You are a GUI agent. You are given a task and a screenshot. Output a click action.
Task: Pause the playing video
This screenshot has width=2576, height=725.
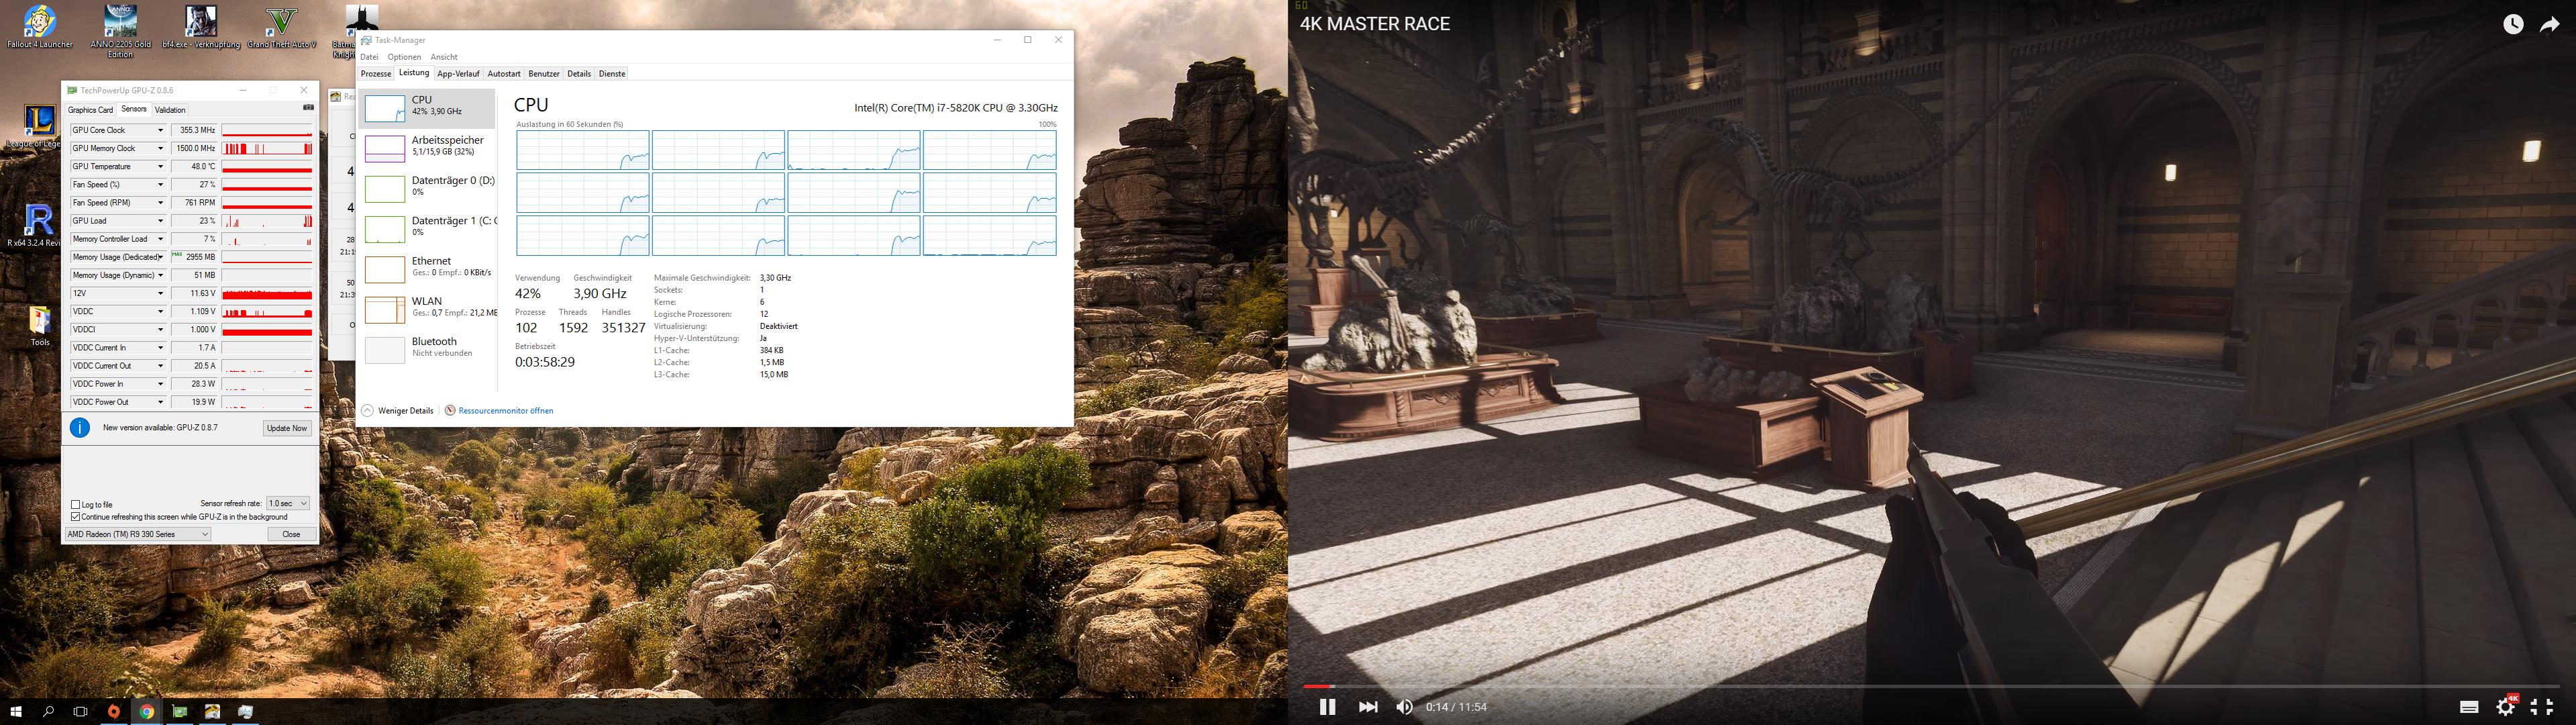click(x=1327, y=707)
